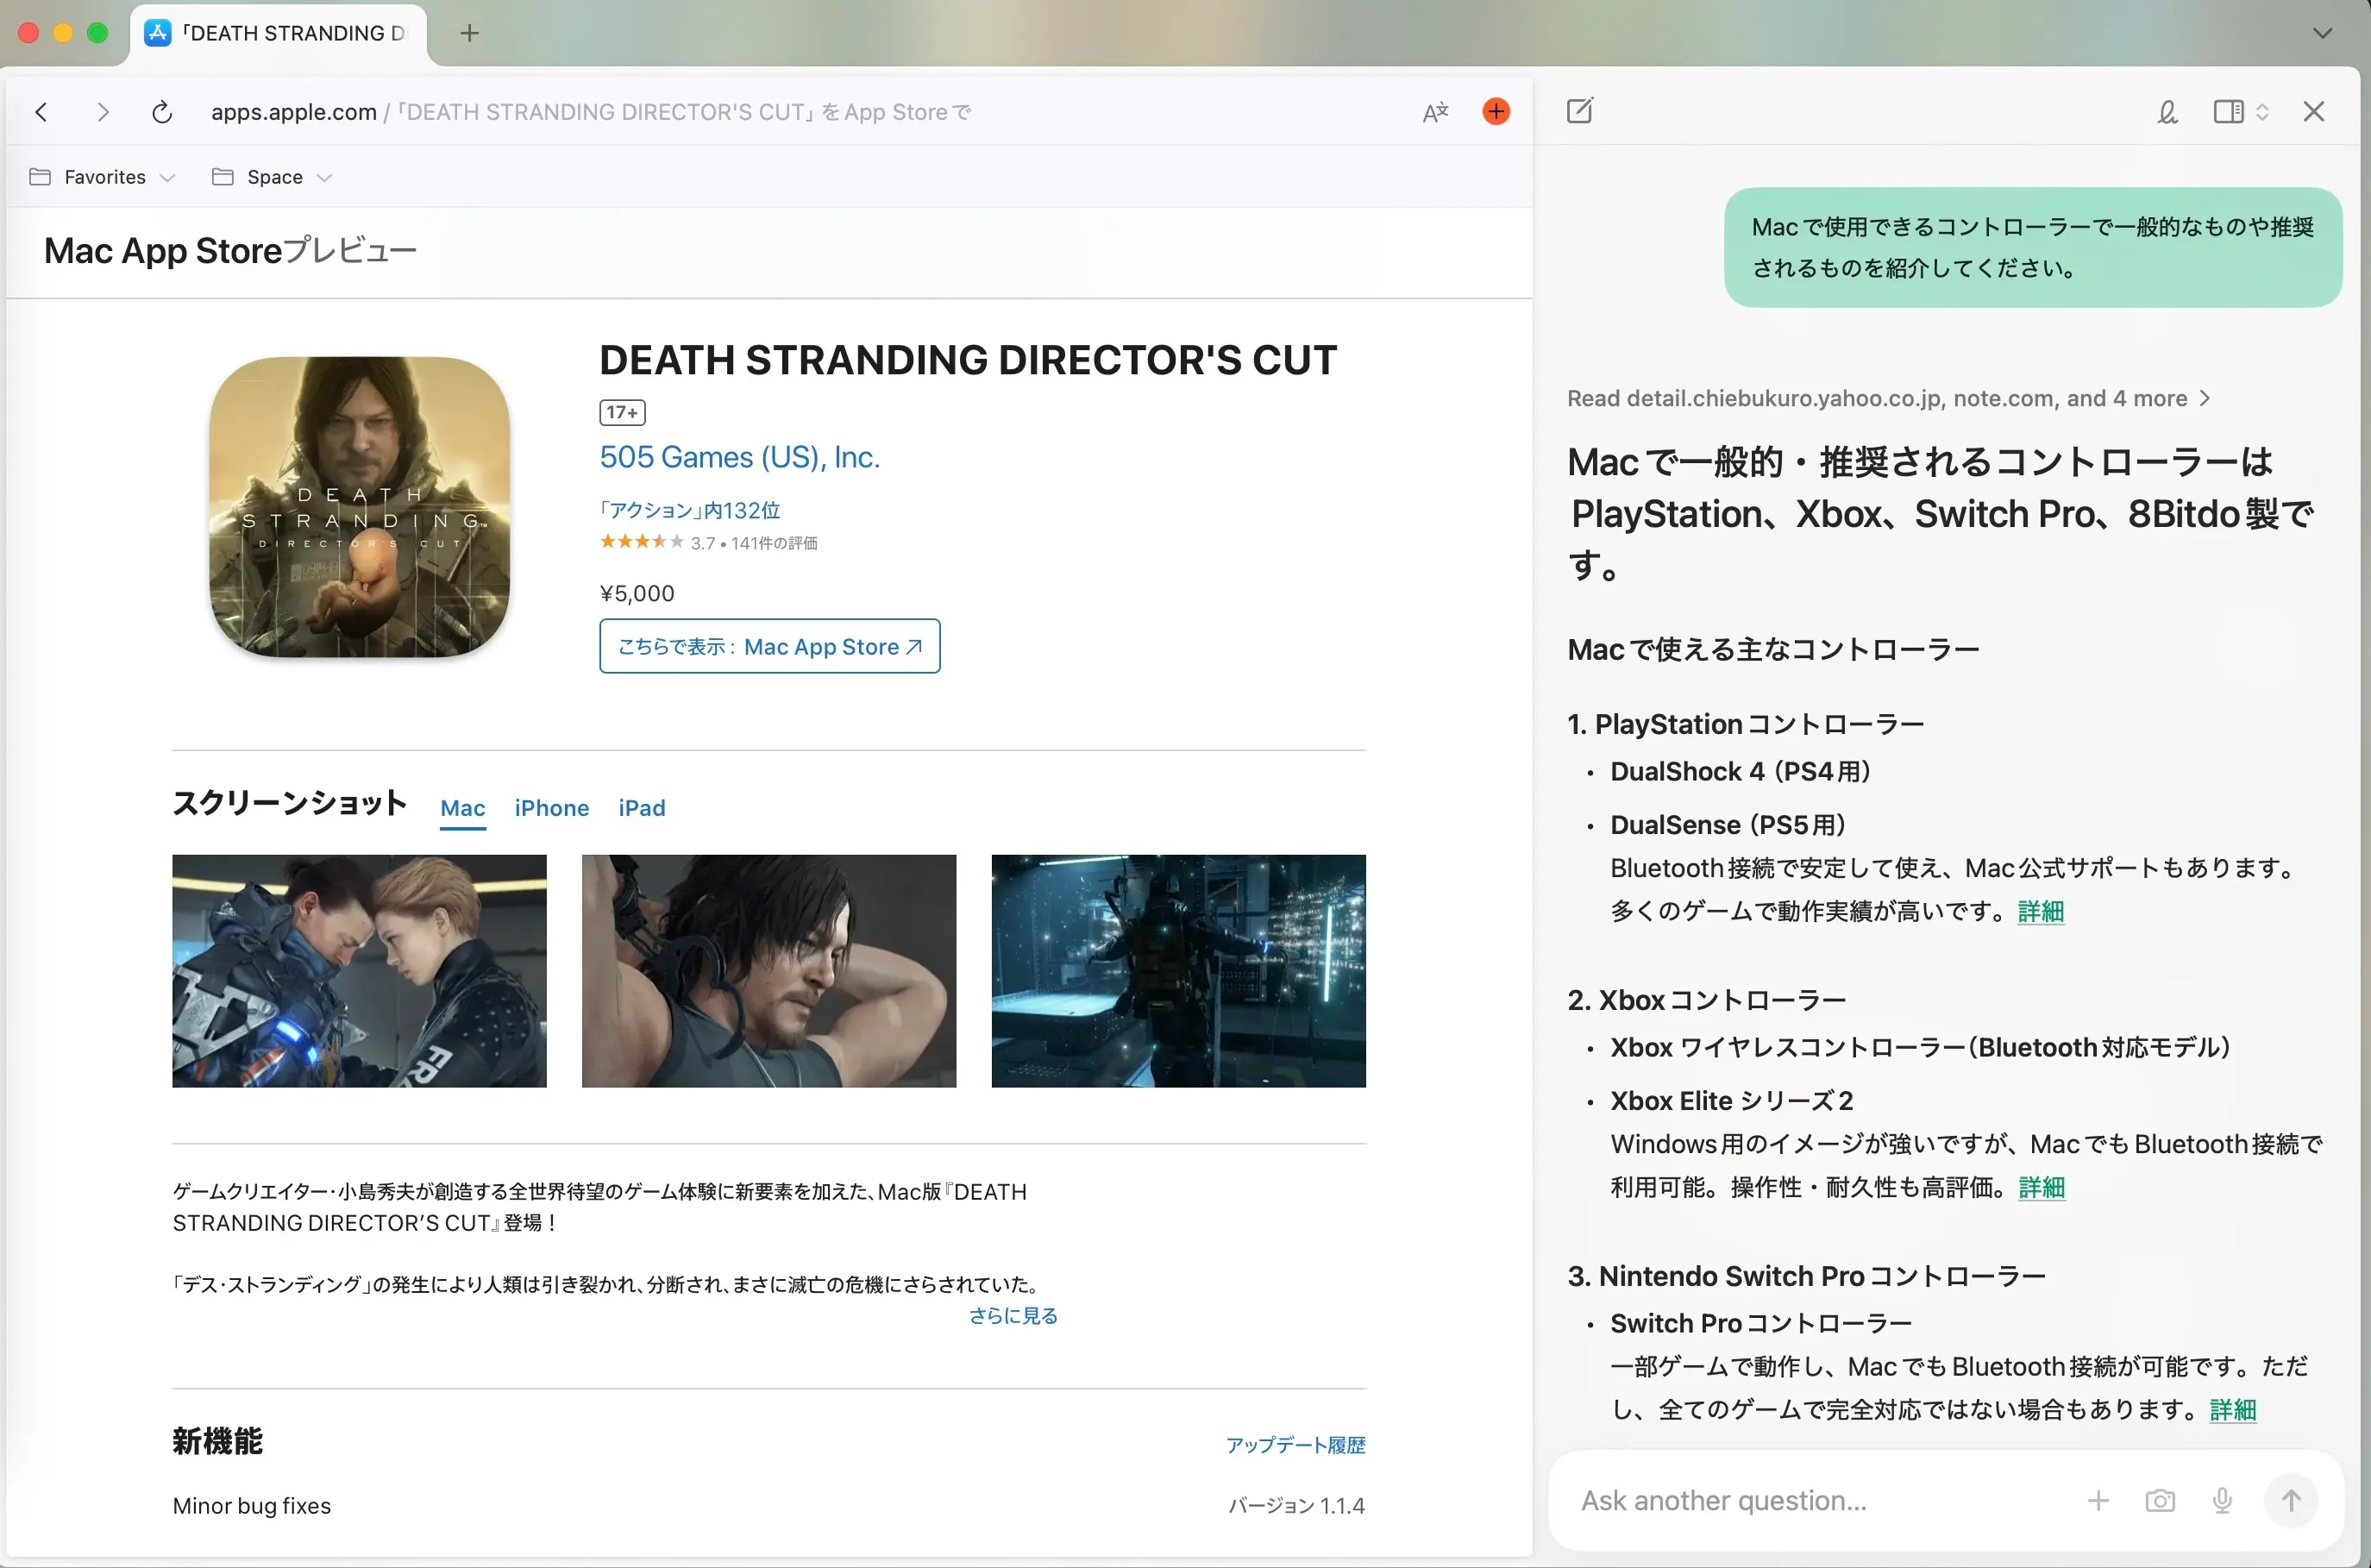Click the microphone icon in chat input
Screen dimensions: 2371x1568
pos(2222,1500)
